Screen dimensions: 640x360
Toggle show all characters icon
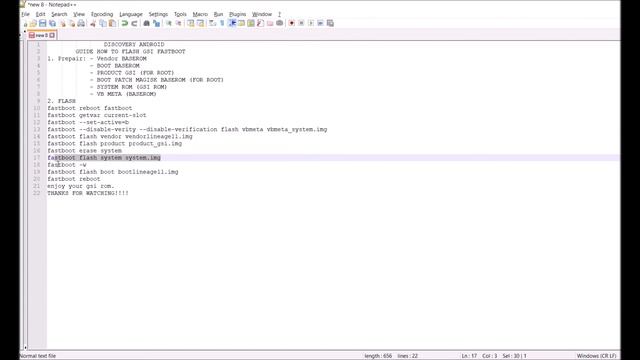[222, 23]
